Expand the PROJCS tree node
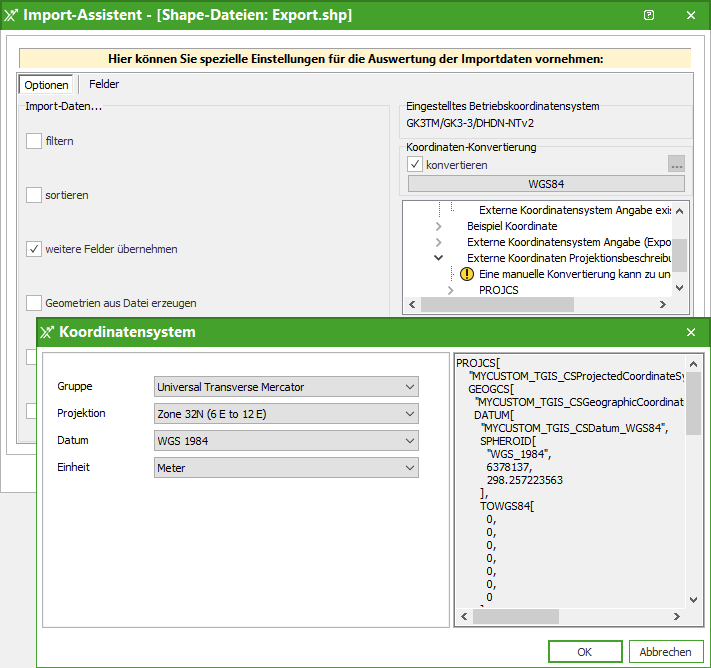Image resolution: width=711 pixels, height=668 pixels. point(450,290)
